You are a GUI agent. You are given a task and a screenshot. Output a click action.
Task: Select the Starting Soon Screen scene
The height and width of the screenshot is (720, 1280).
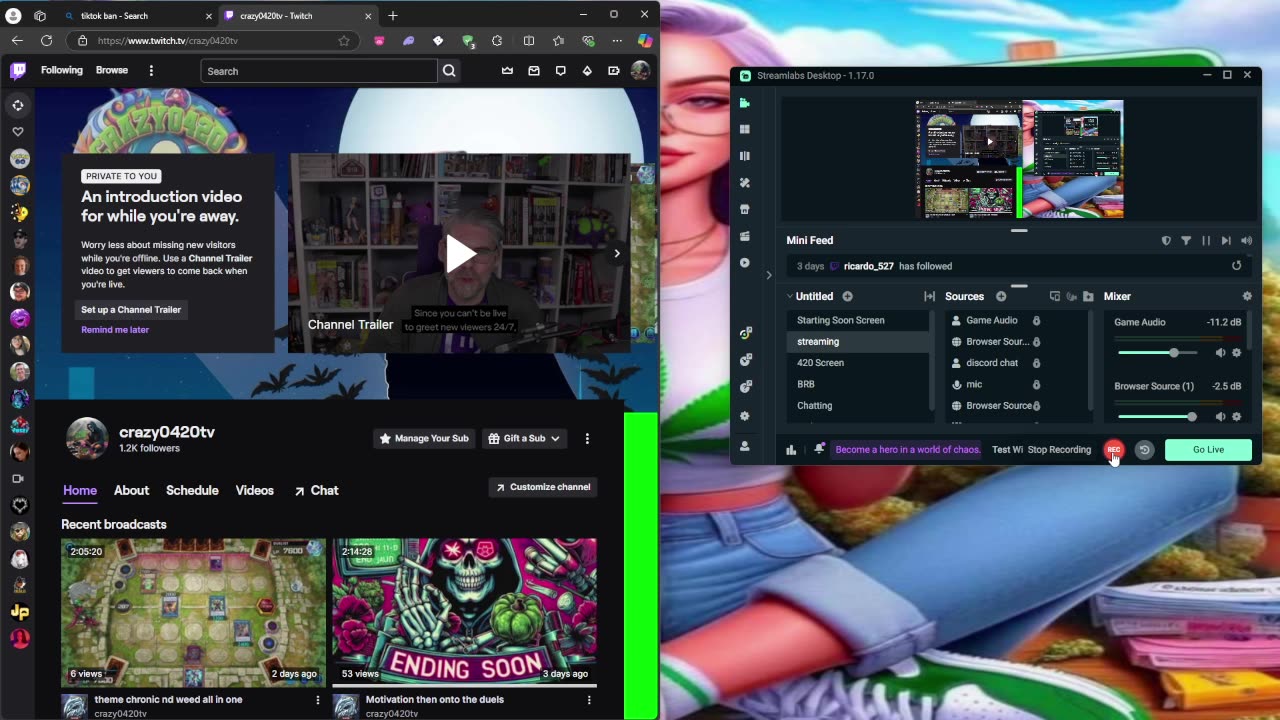click(x=841, y=320)
